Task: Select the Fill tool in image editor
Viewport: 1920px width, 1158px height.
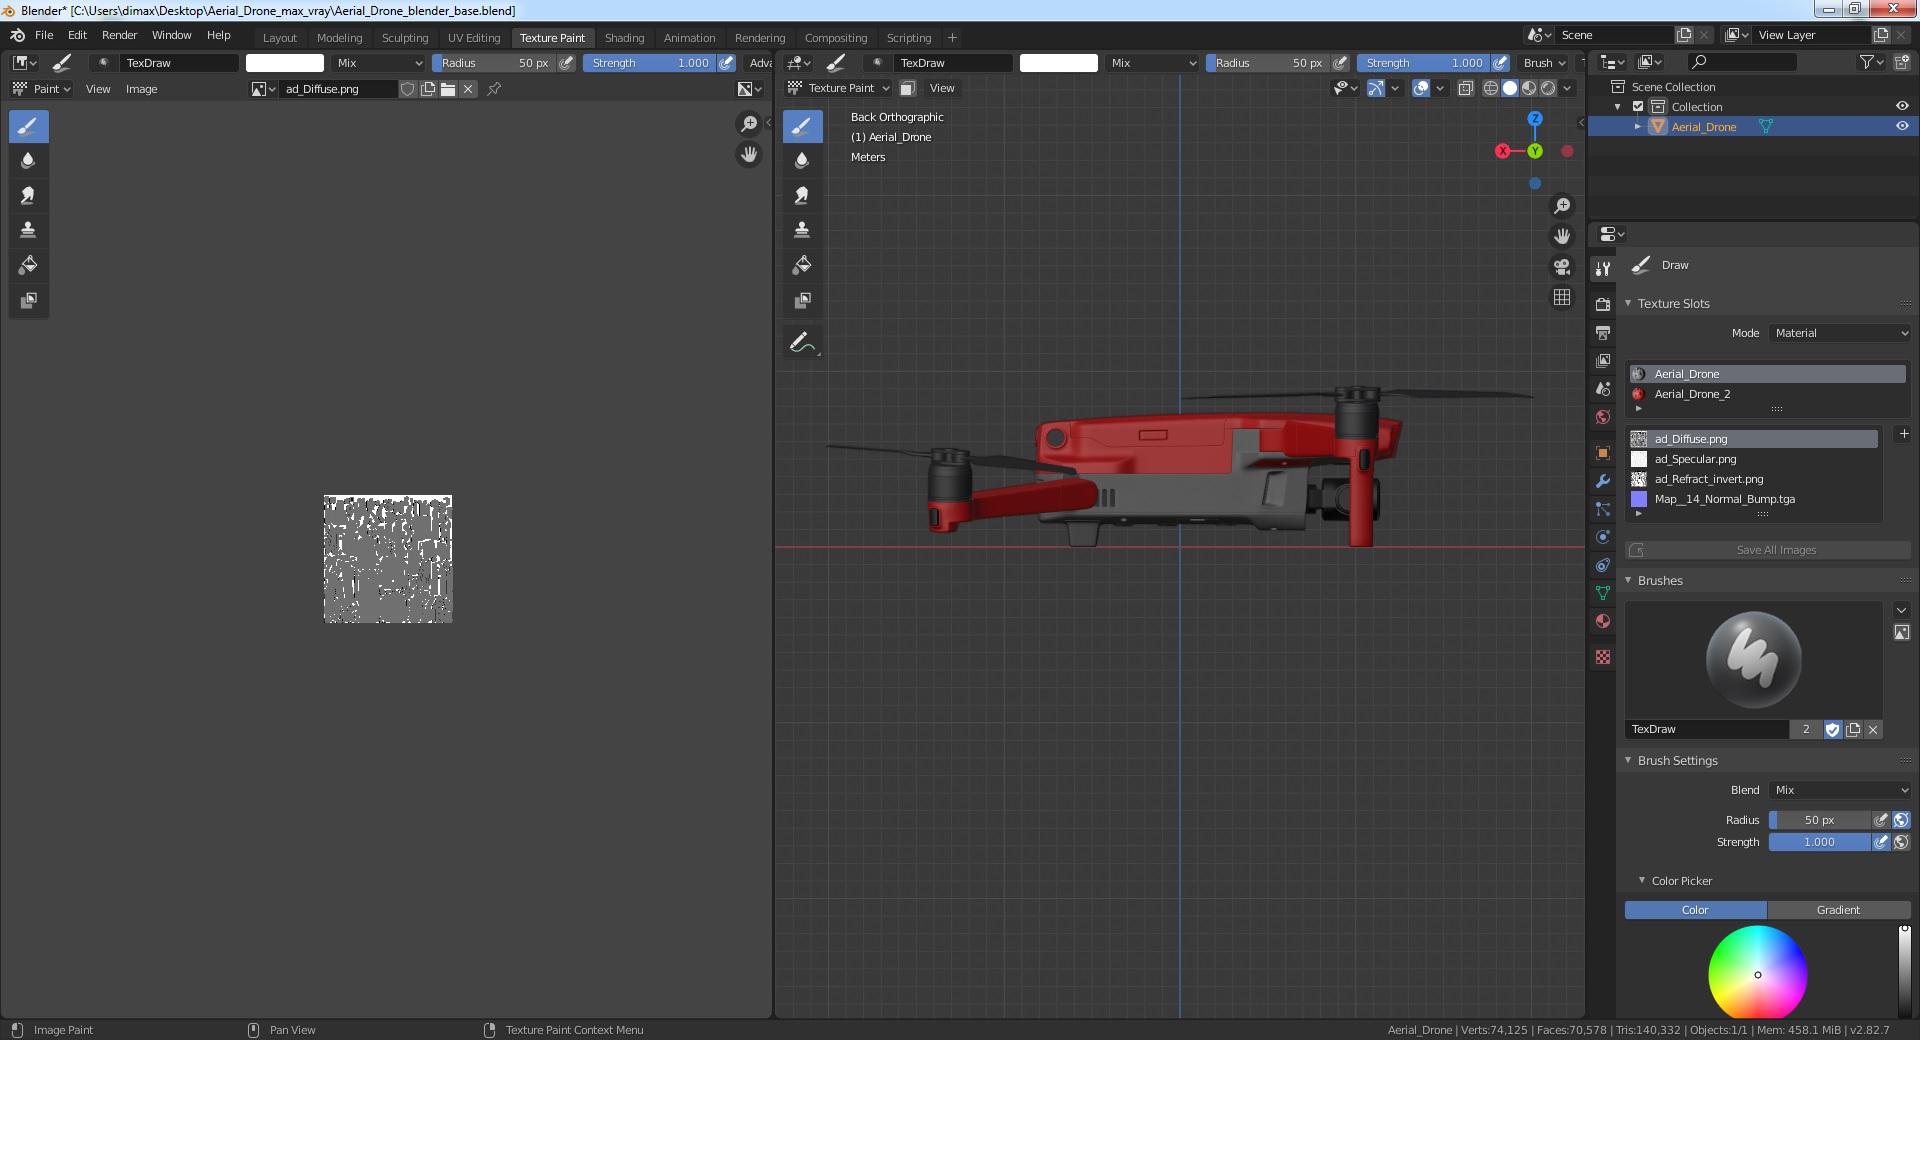Action: point(28,265)
